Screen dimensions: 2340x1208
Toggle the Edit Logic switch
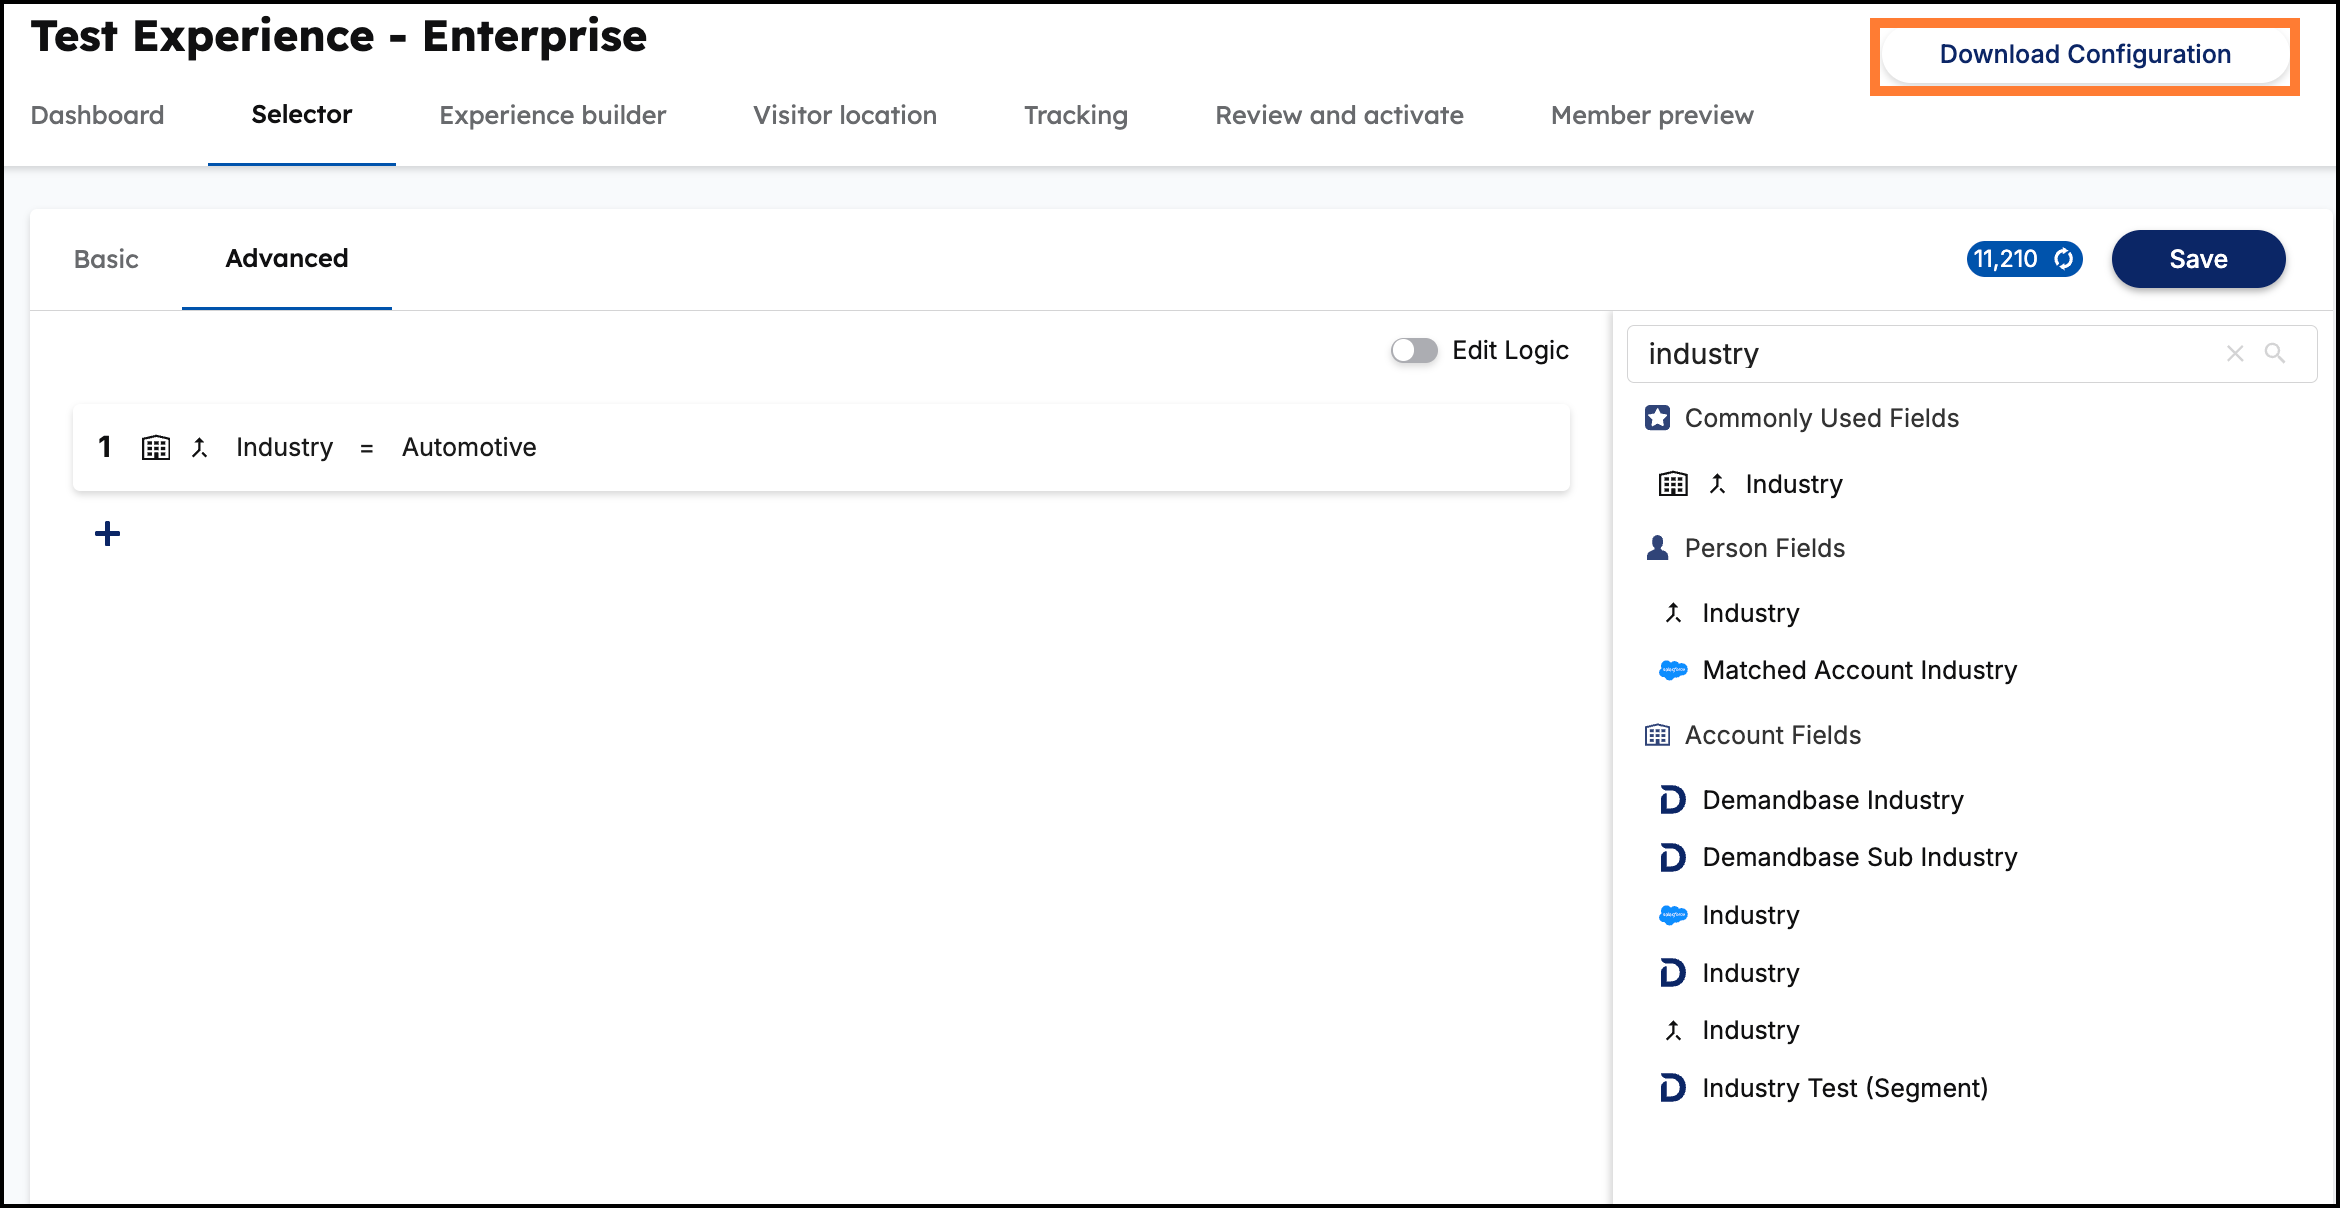pyautogui.click(x=1414, y=350)
